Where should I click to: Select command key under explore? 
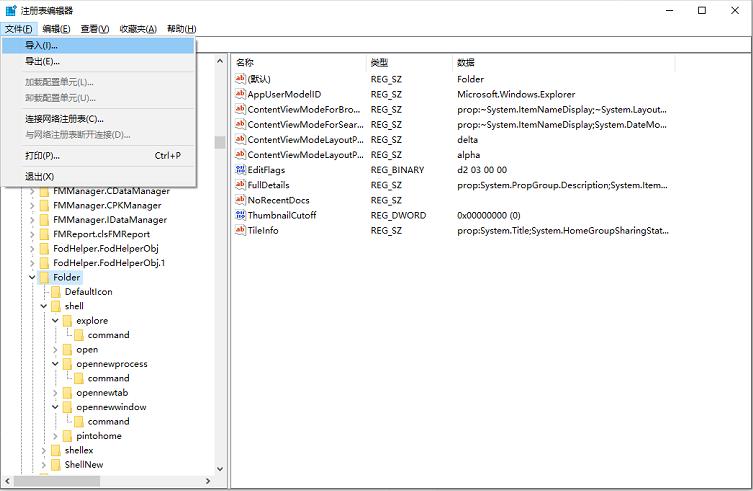pos(109,335)
